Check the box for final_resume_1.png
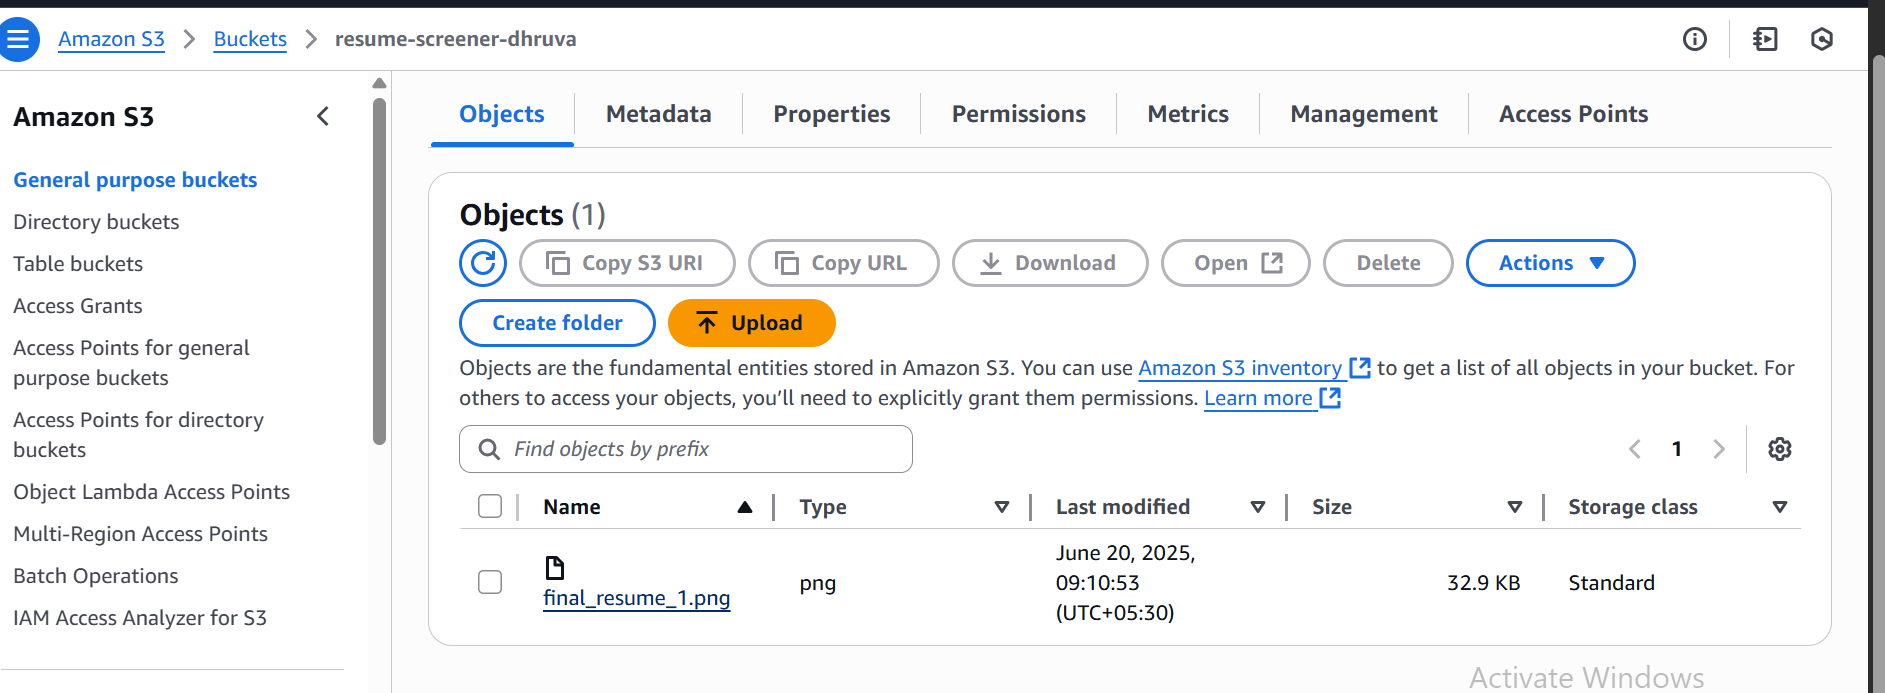1885x693 pixels. tap(490, 582)
